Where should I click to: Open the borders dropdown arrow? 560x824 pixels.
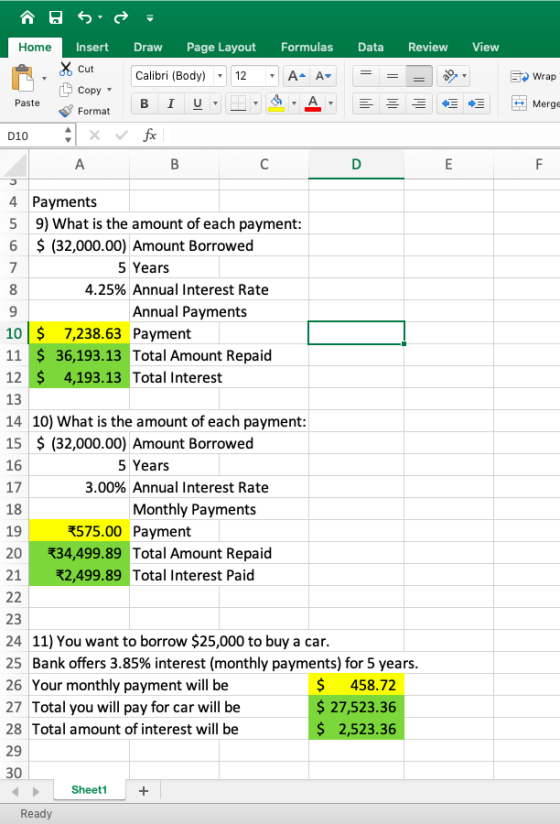[256, 104]
